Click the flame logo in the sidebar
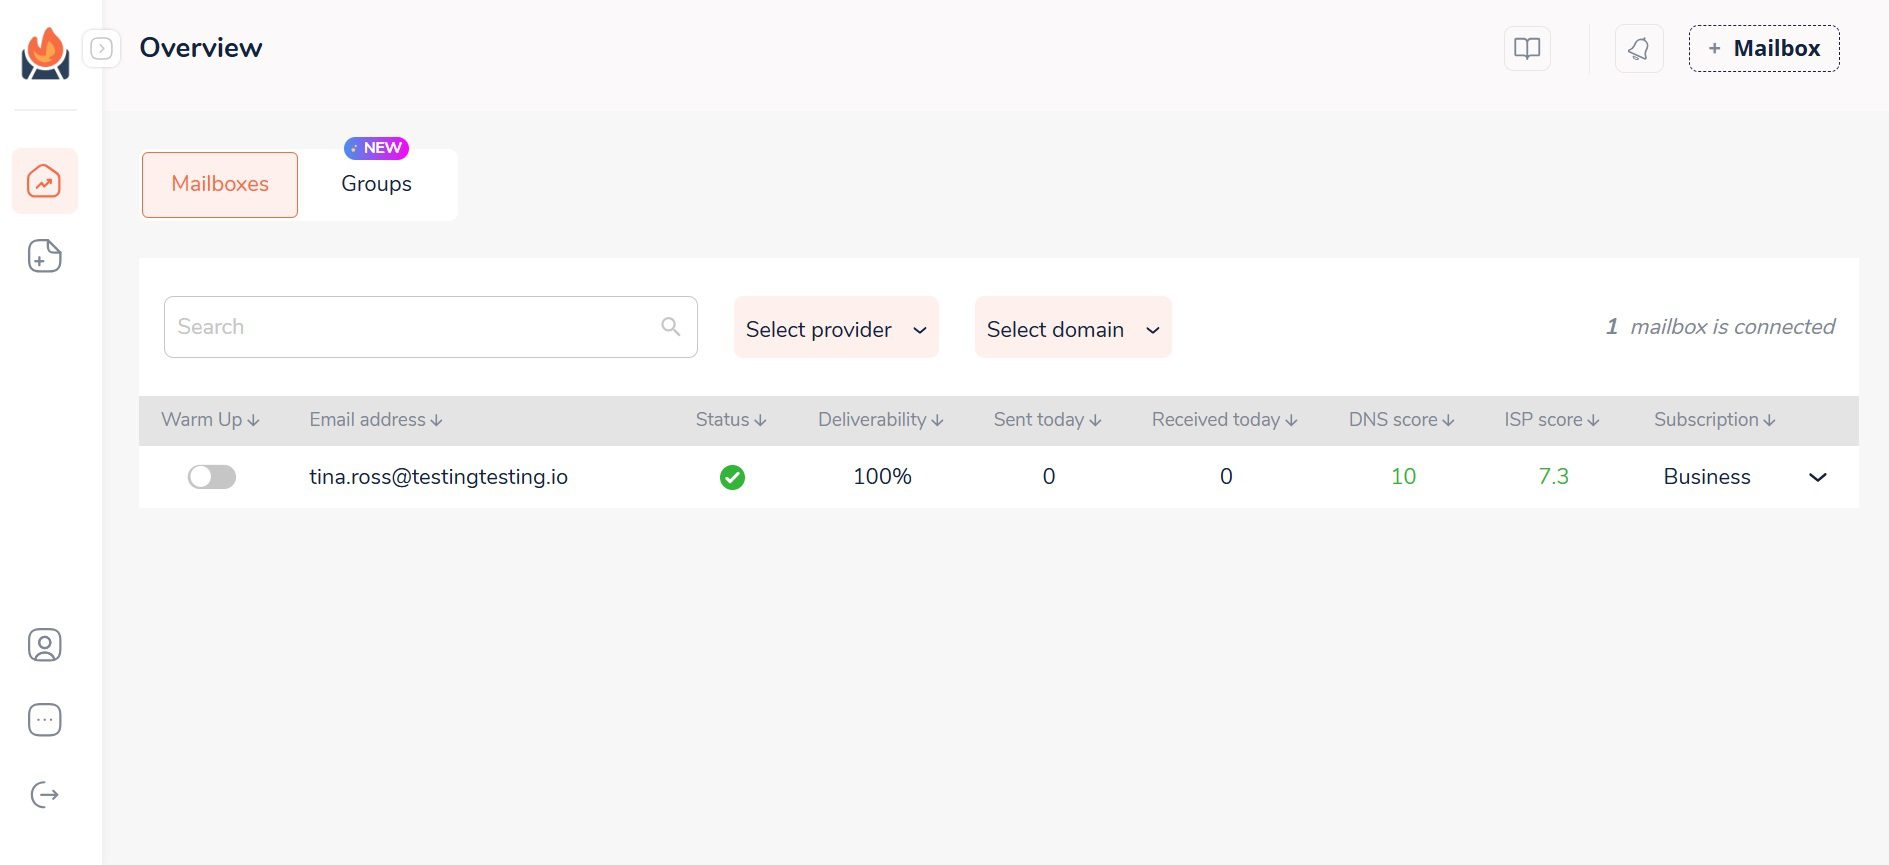The image size is (1889, 865). coord(45,54)
